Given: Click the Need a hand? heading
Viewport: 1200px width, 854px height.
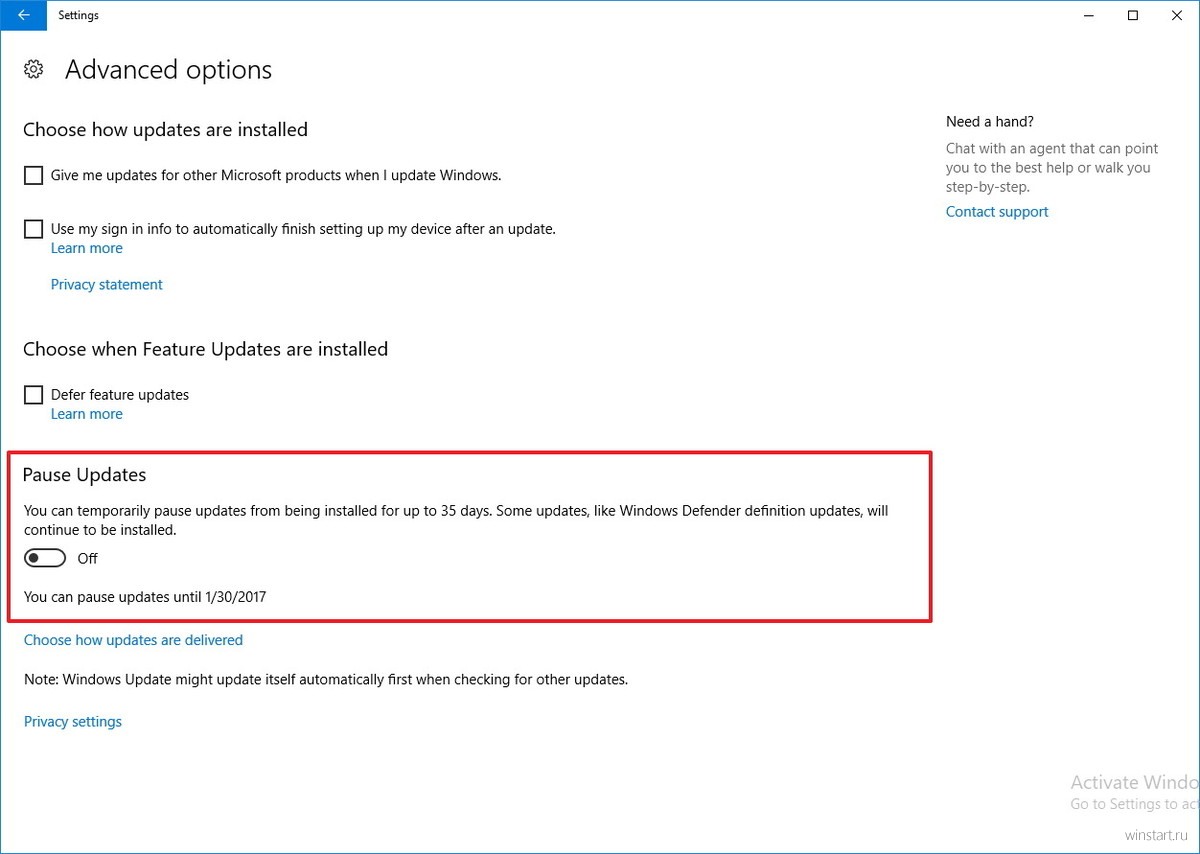Looking at the screenshot, I should (x=990, y=121).
